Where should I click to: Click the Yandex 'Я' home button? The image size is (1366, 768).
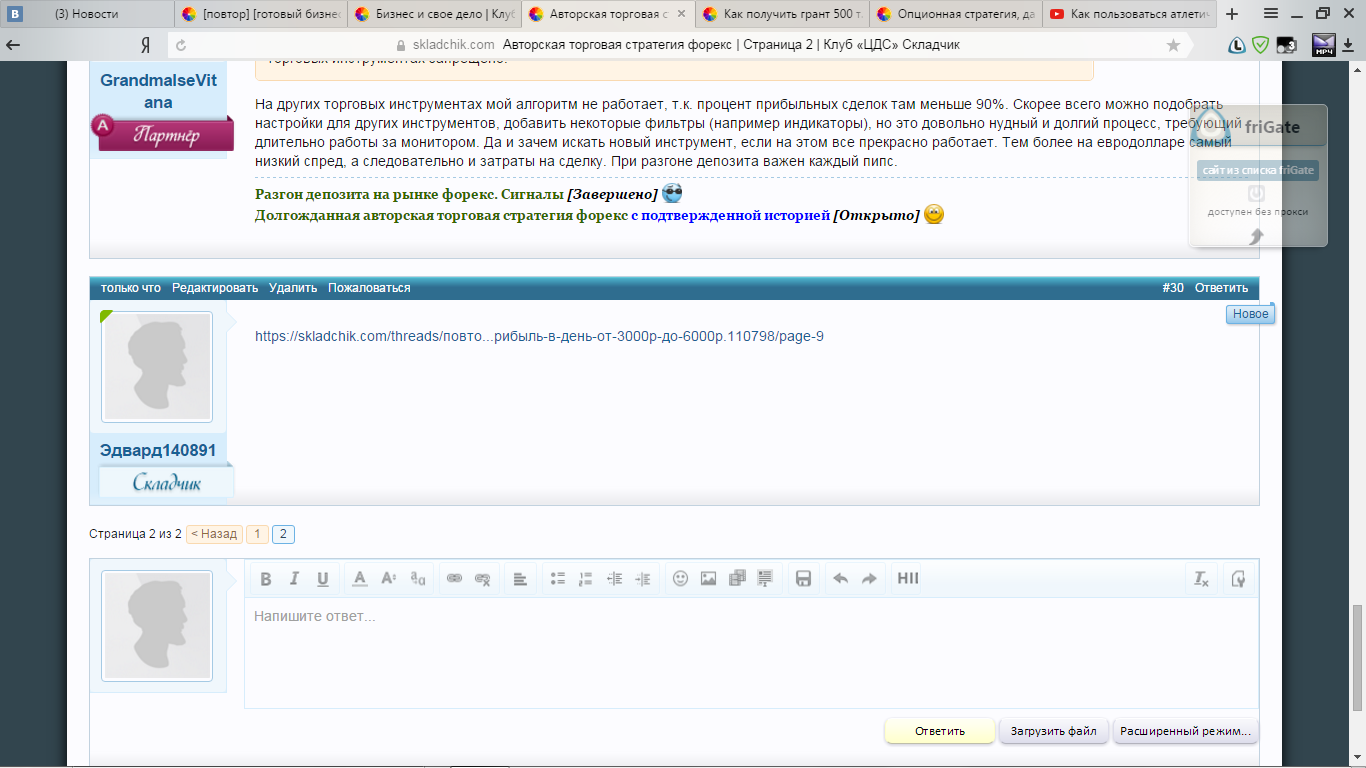145,45
